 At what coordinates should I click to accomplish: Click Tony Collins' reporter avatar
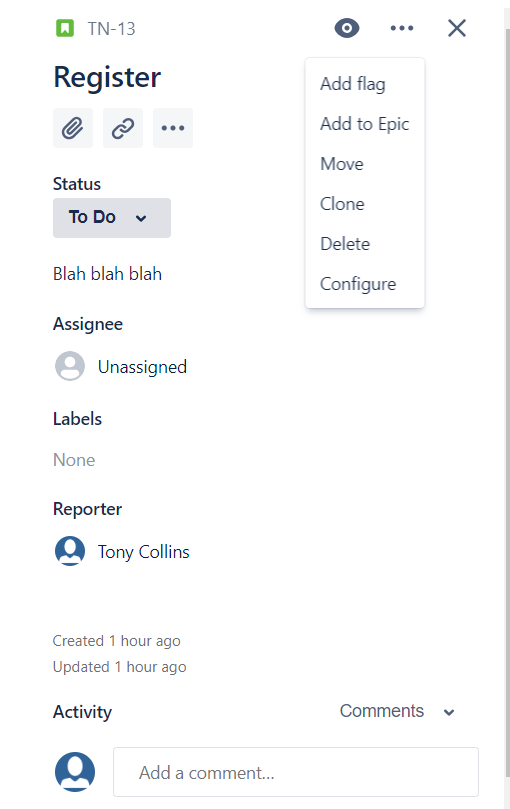[70, 551]
